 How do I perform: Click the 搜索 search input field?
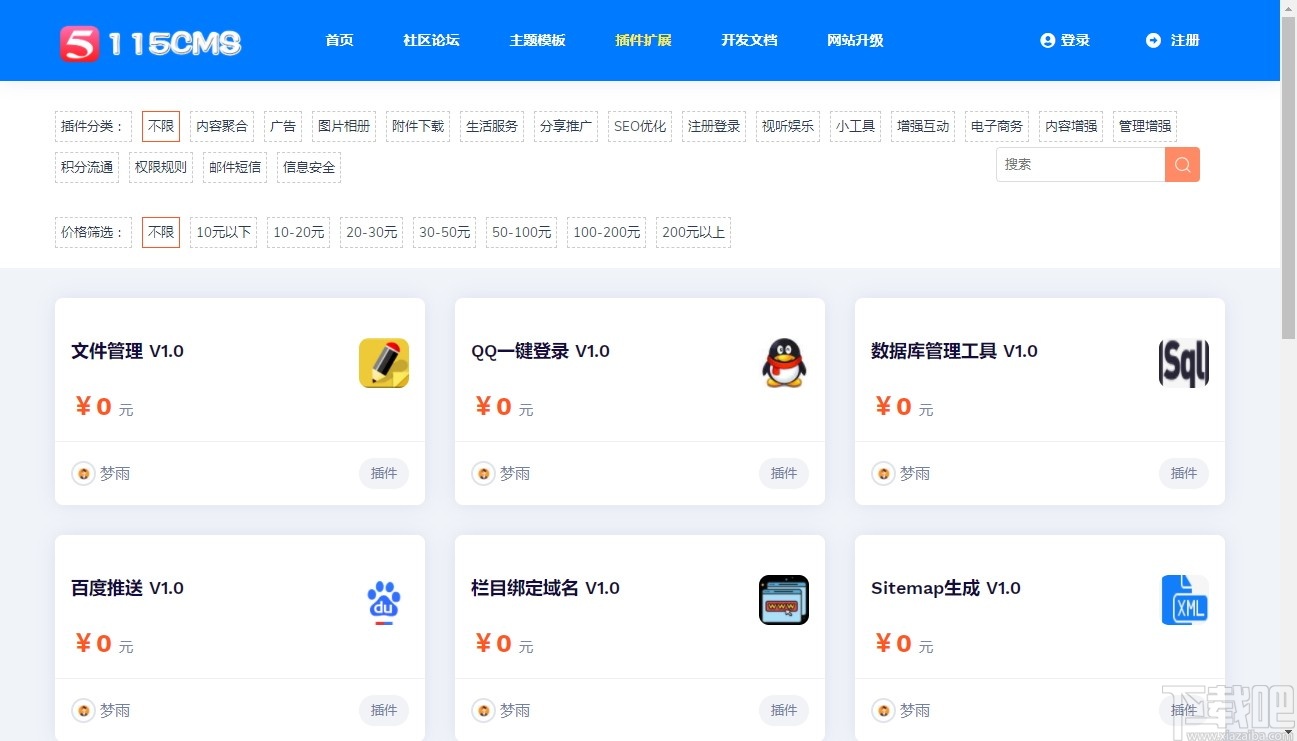pyautogui.click(x=1081, y=165)
